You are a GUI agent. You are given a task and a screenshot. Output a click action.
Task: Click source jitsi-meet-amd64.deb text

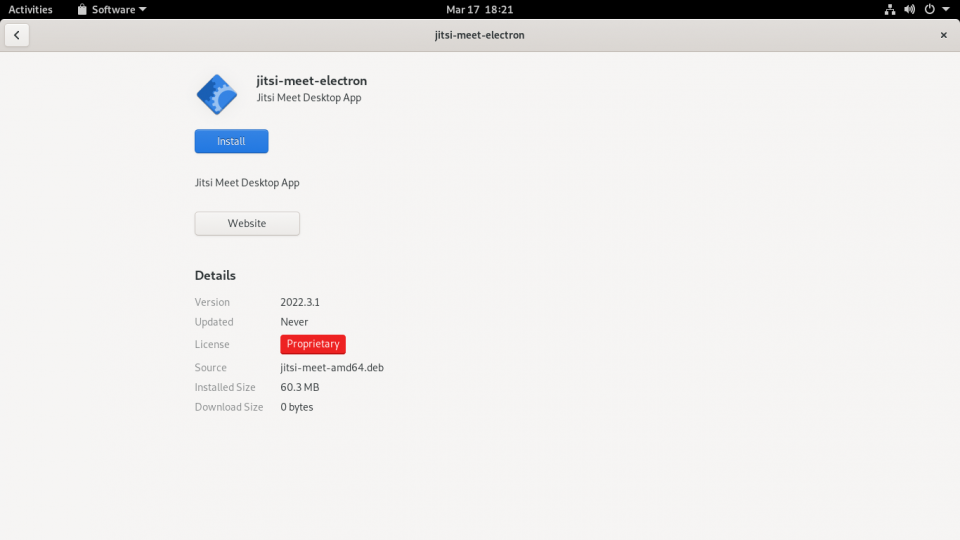click(332, 367)
